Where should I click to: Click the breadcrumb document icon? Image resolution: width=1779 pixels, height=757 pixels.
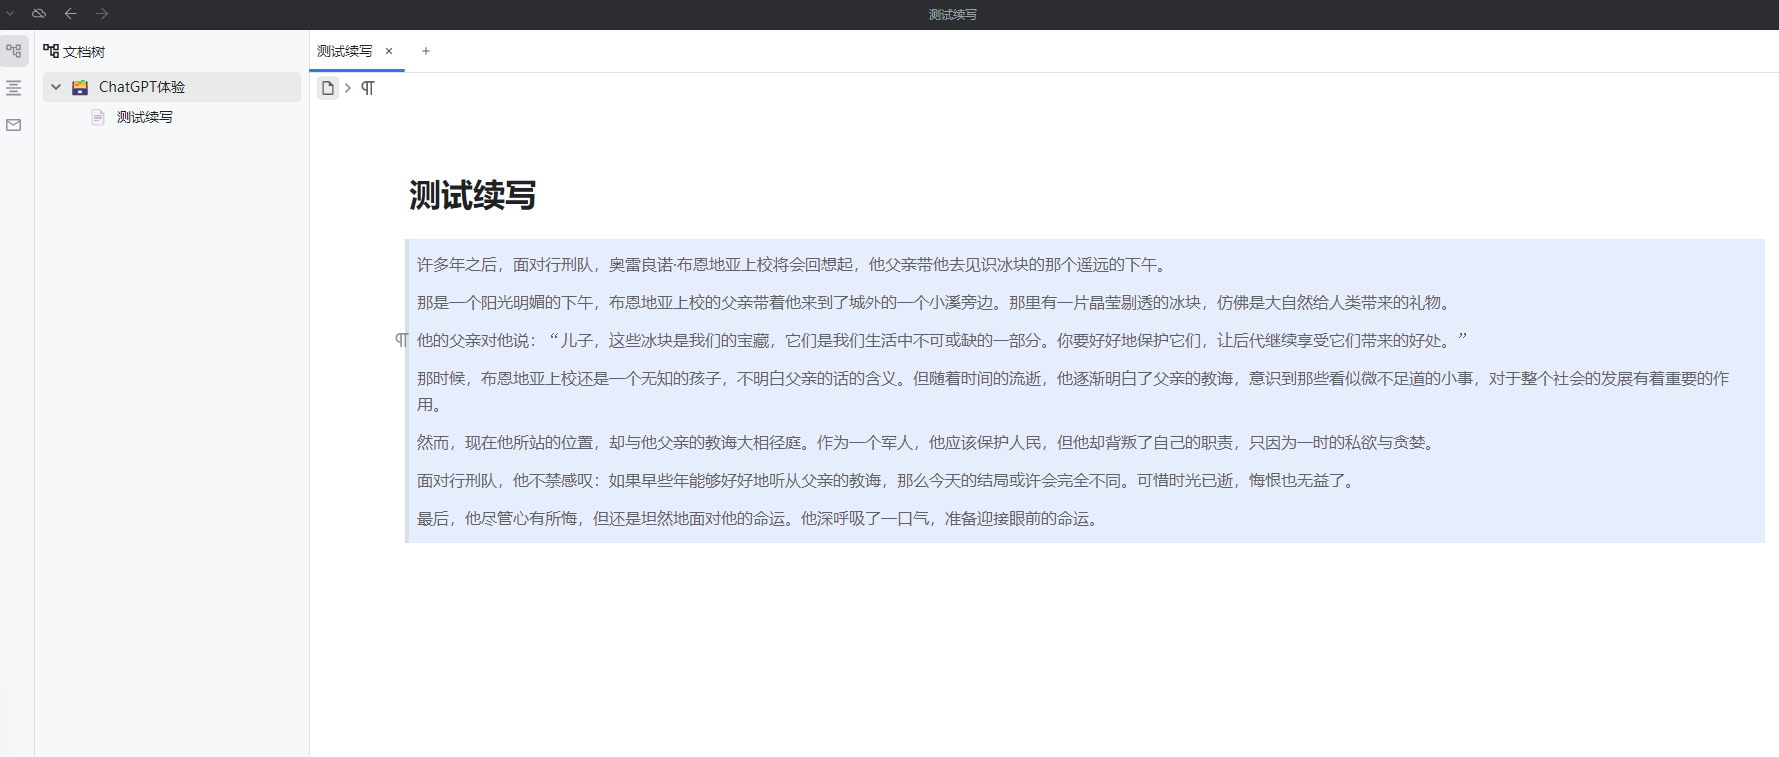(x=327, y=88)
